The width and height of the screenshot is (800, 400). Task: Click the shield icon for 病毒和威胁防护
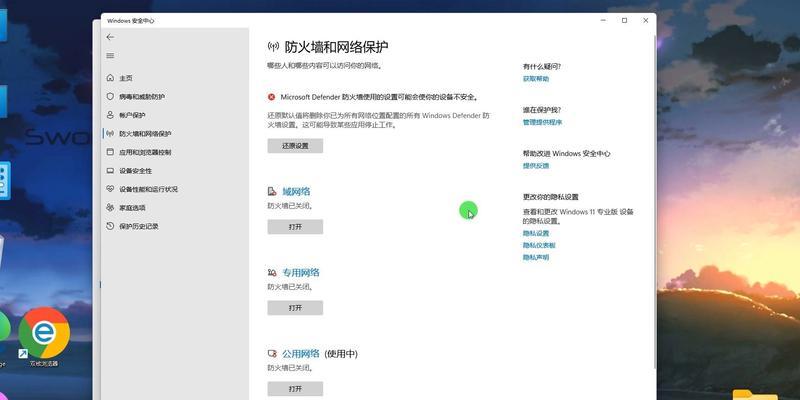click(110, 96)
